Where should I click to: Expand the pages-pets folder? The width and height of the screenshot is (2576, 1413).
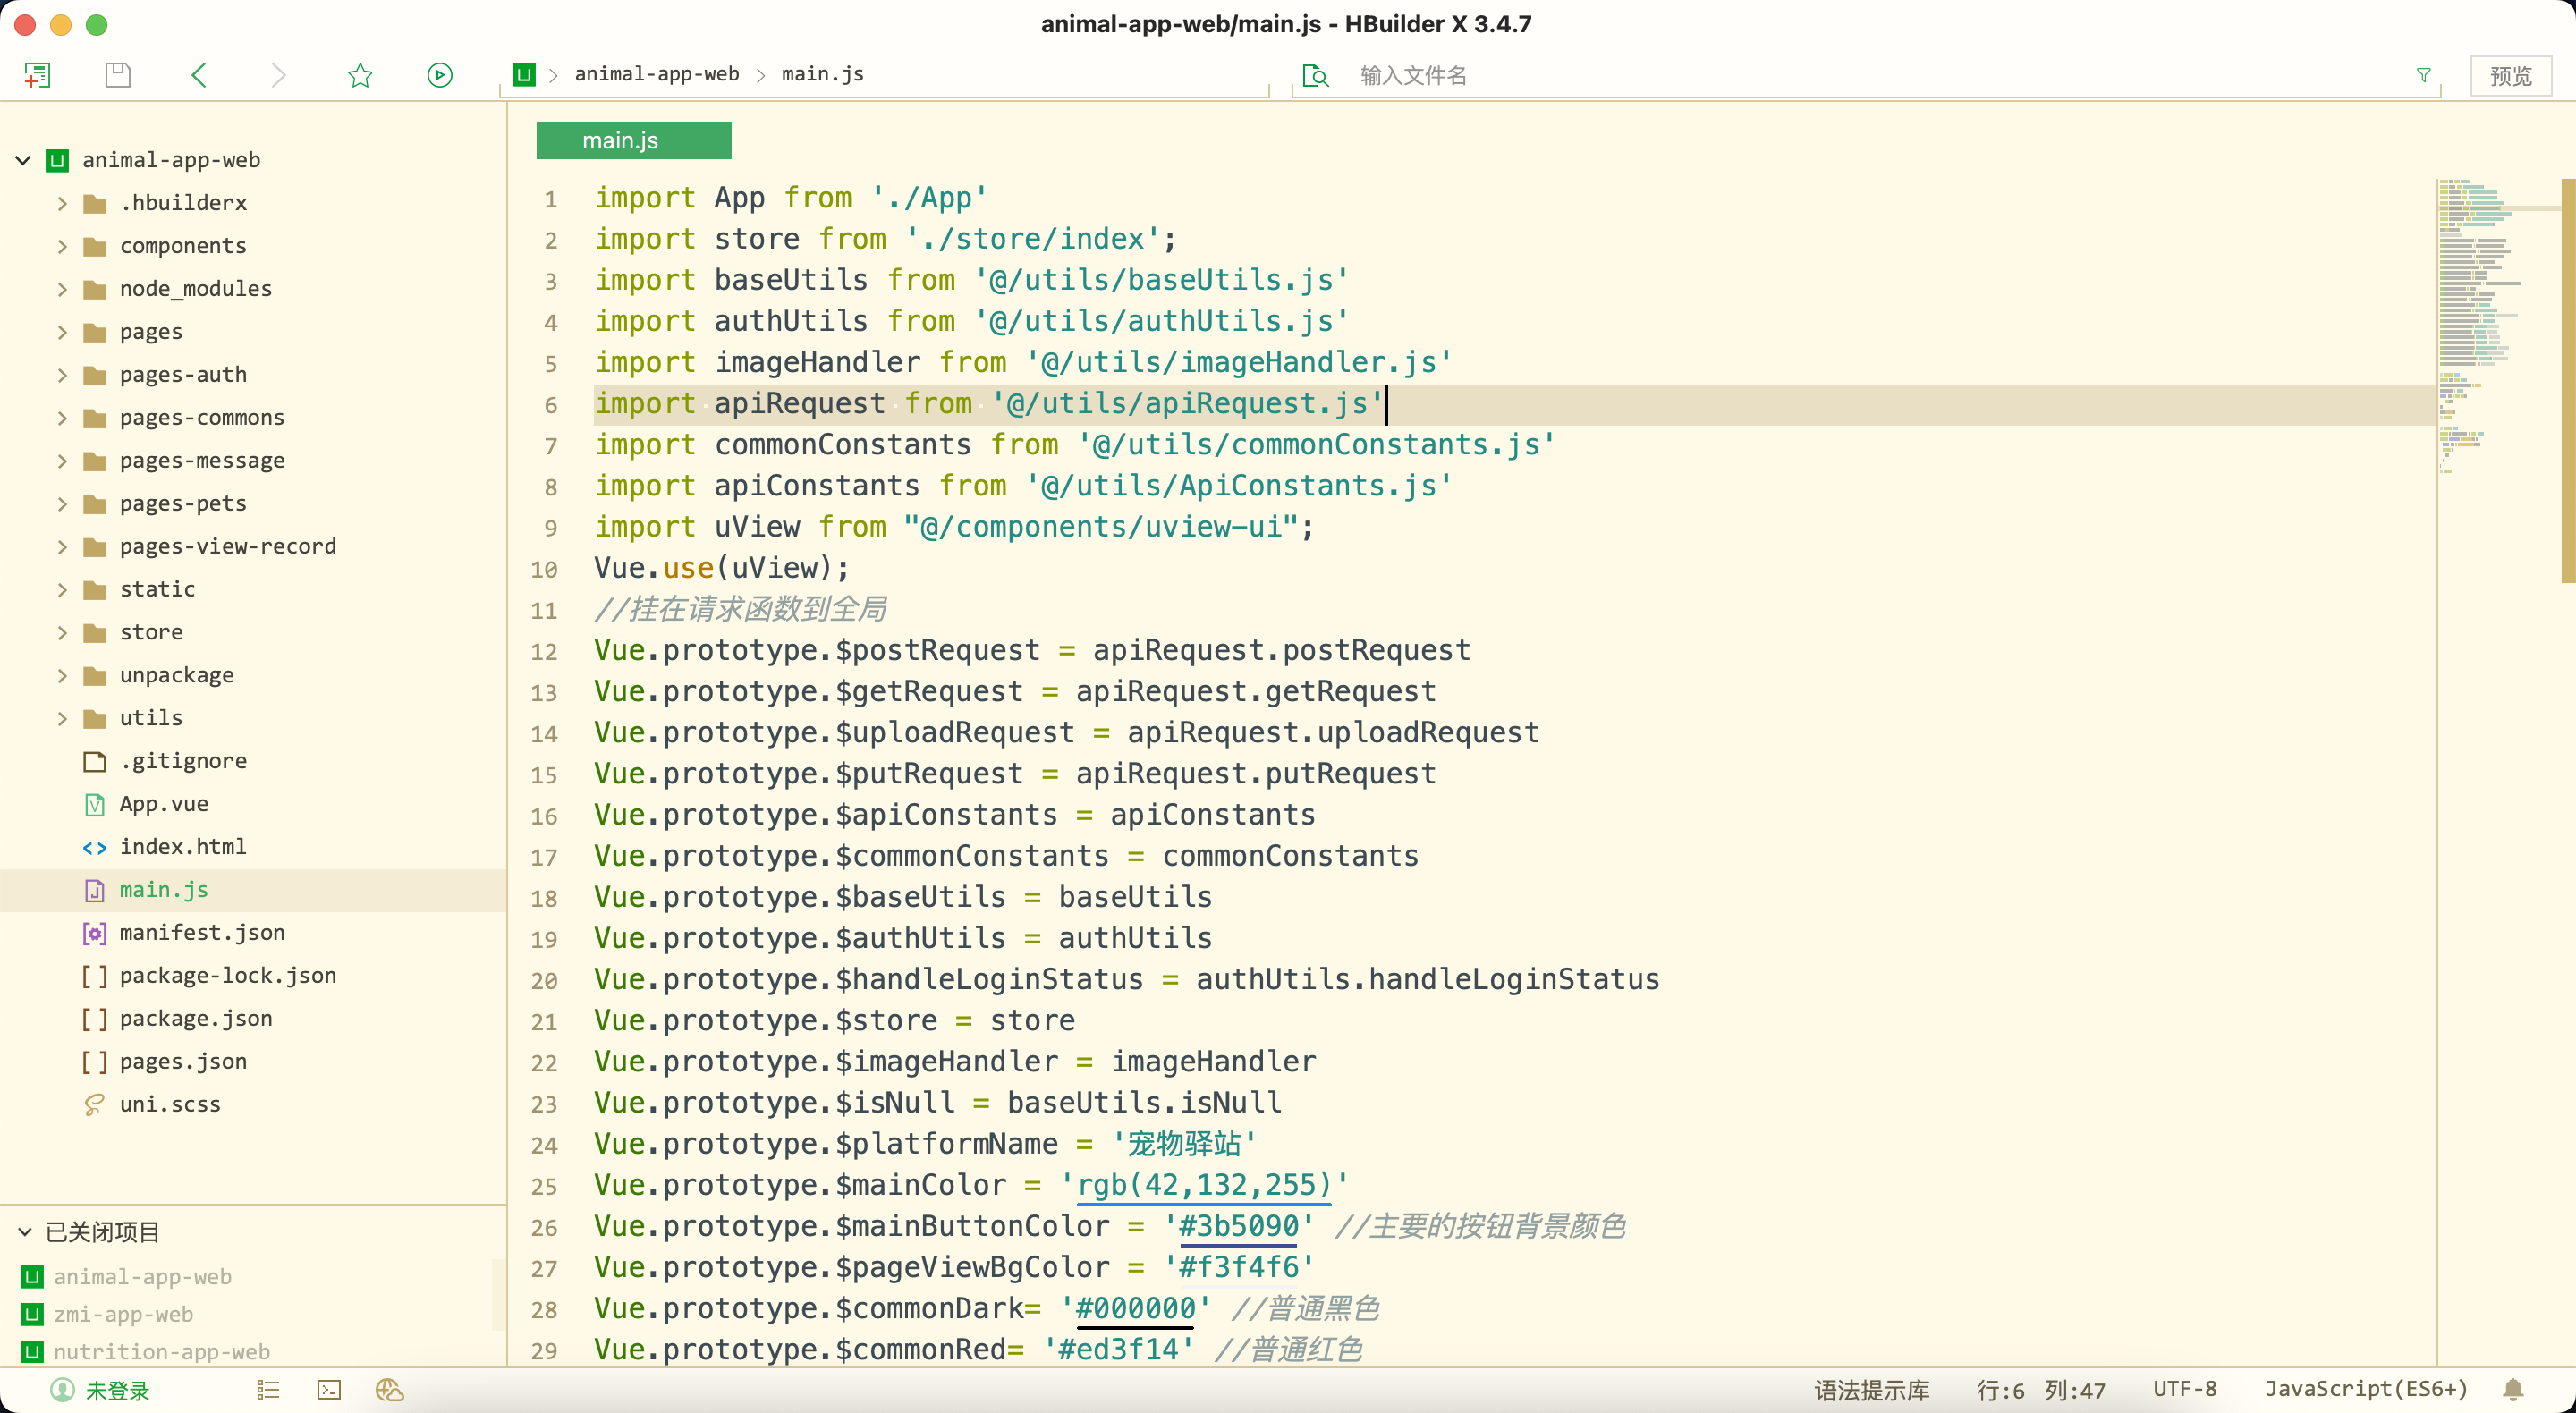tap(62, 504)
